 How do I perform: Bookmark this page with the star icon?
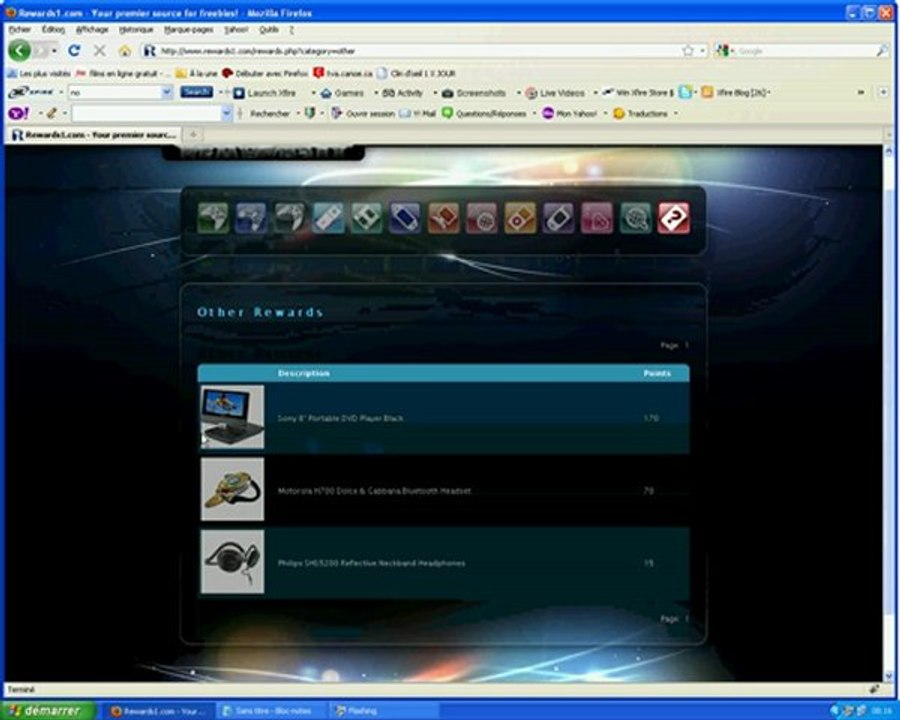click(x=688, y=51)
